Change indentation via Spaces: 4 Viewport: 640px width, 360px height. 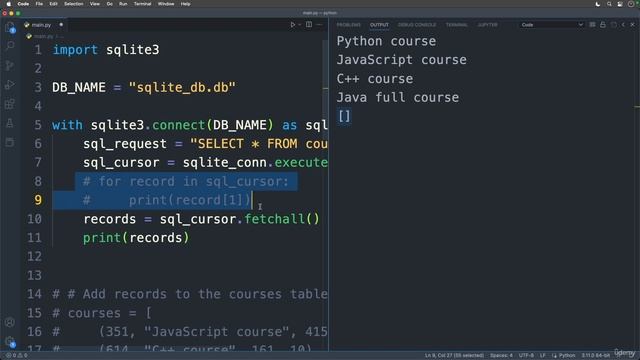coord(501,356)
